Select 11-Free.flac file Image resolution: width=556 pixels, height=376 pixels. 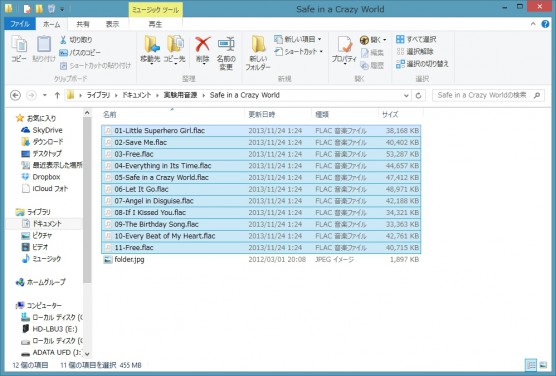261,248
